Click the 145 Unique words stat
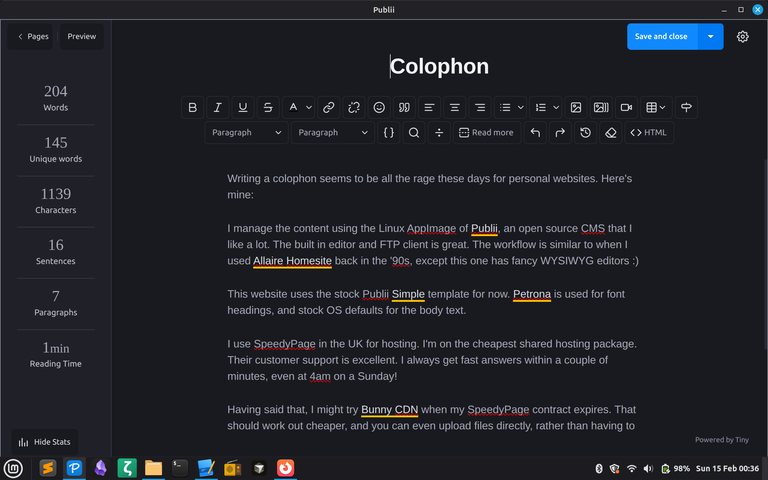768x480 pixels. click(x=56, y=149)
